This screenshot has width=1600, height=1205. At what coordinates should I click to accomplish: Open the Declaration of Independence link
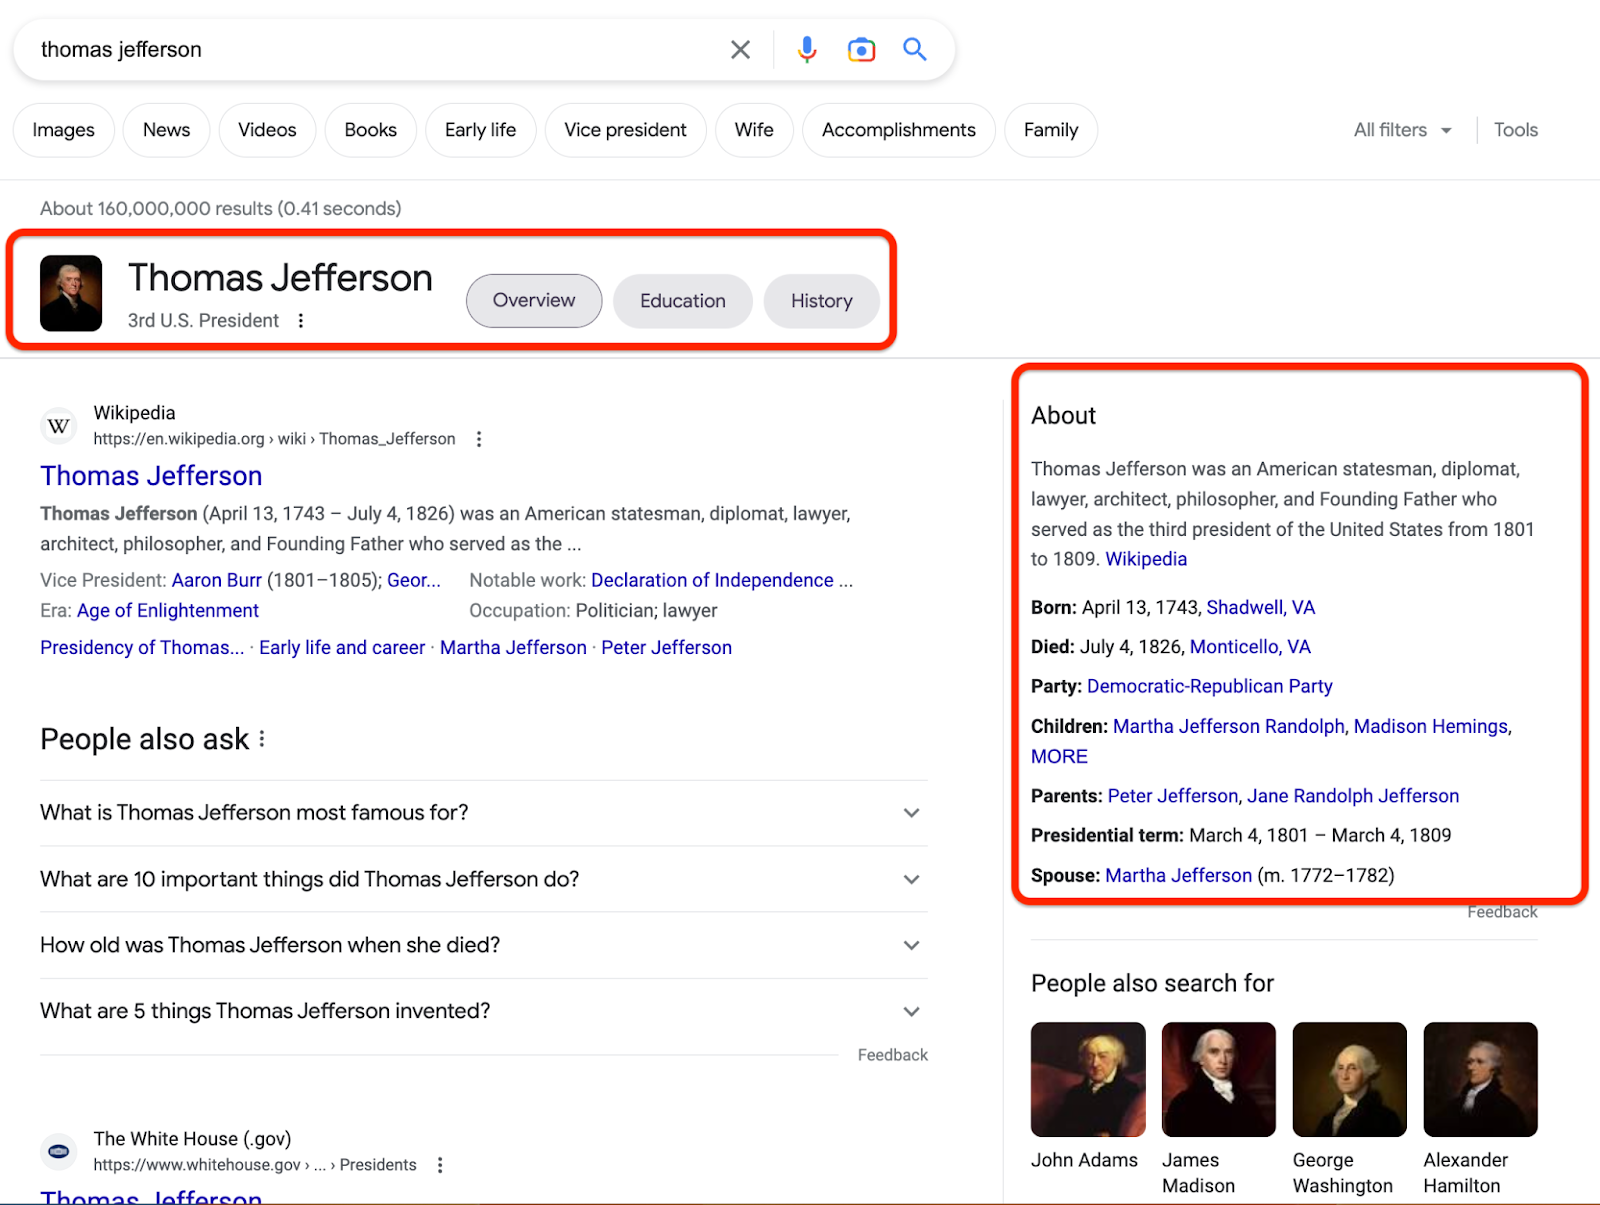pyautogui.click(x=712, y=580)
